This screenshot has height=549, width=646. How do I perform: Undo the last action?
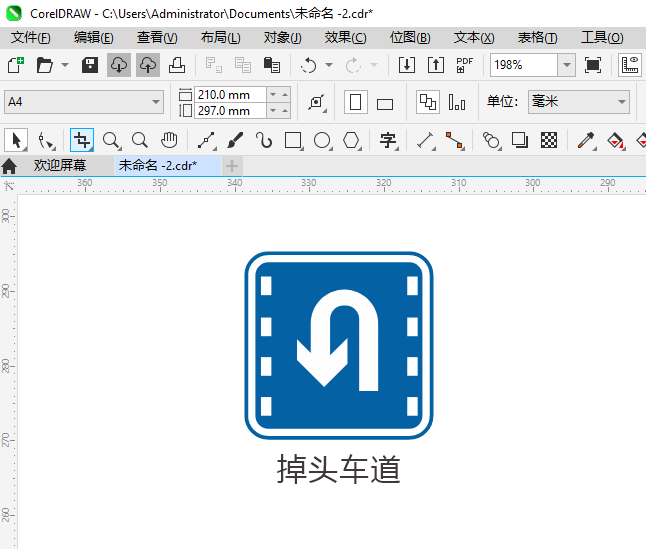308,65
